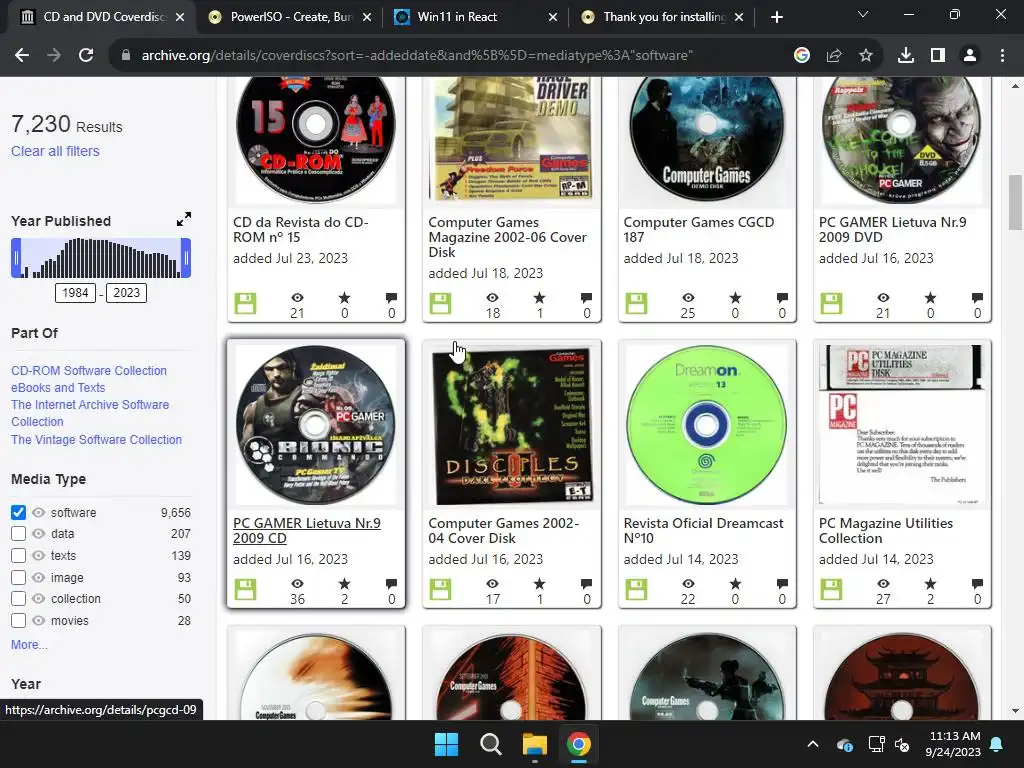Open Google icon in address bar

coord(802,56)
